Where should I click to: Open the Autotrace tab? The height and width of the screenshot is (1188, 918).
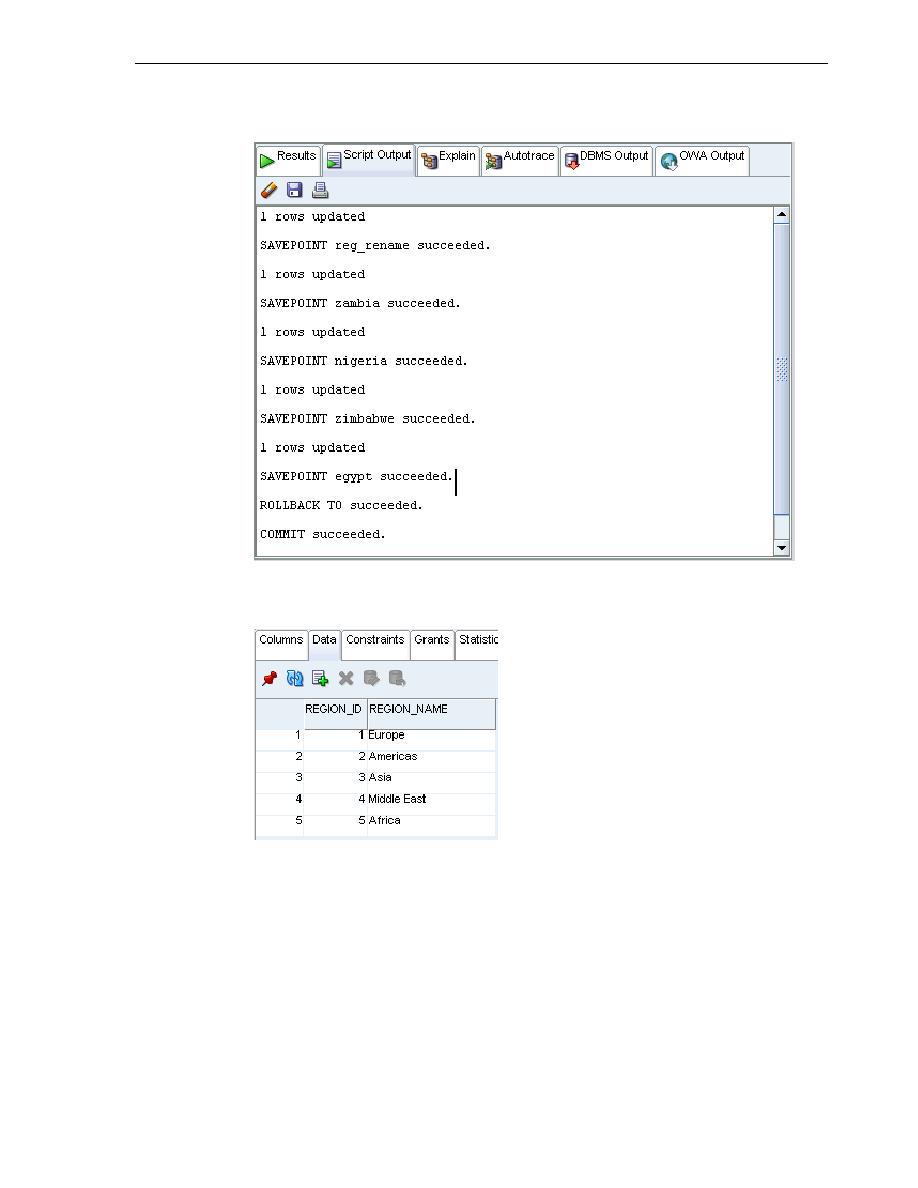[x=520, y=160]
